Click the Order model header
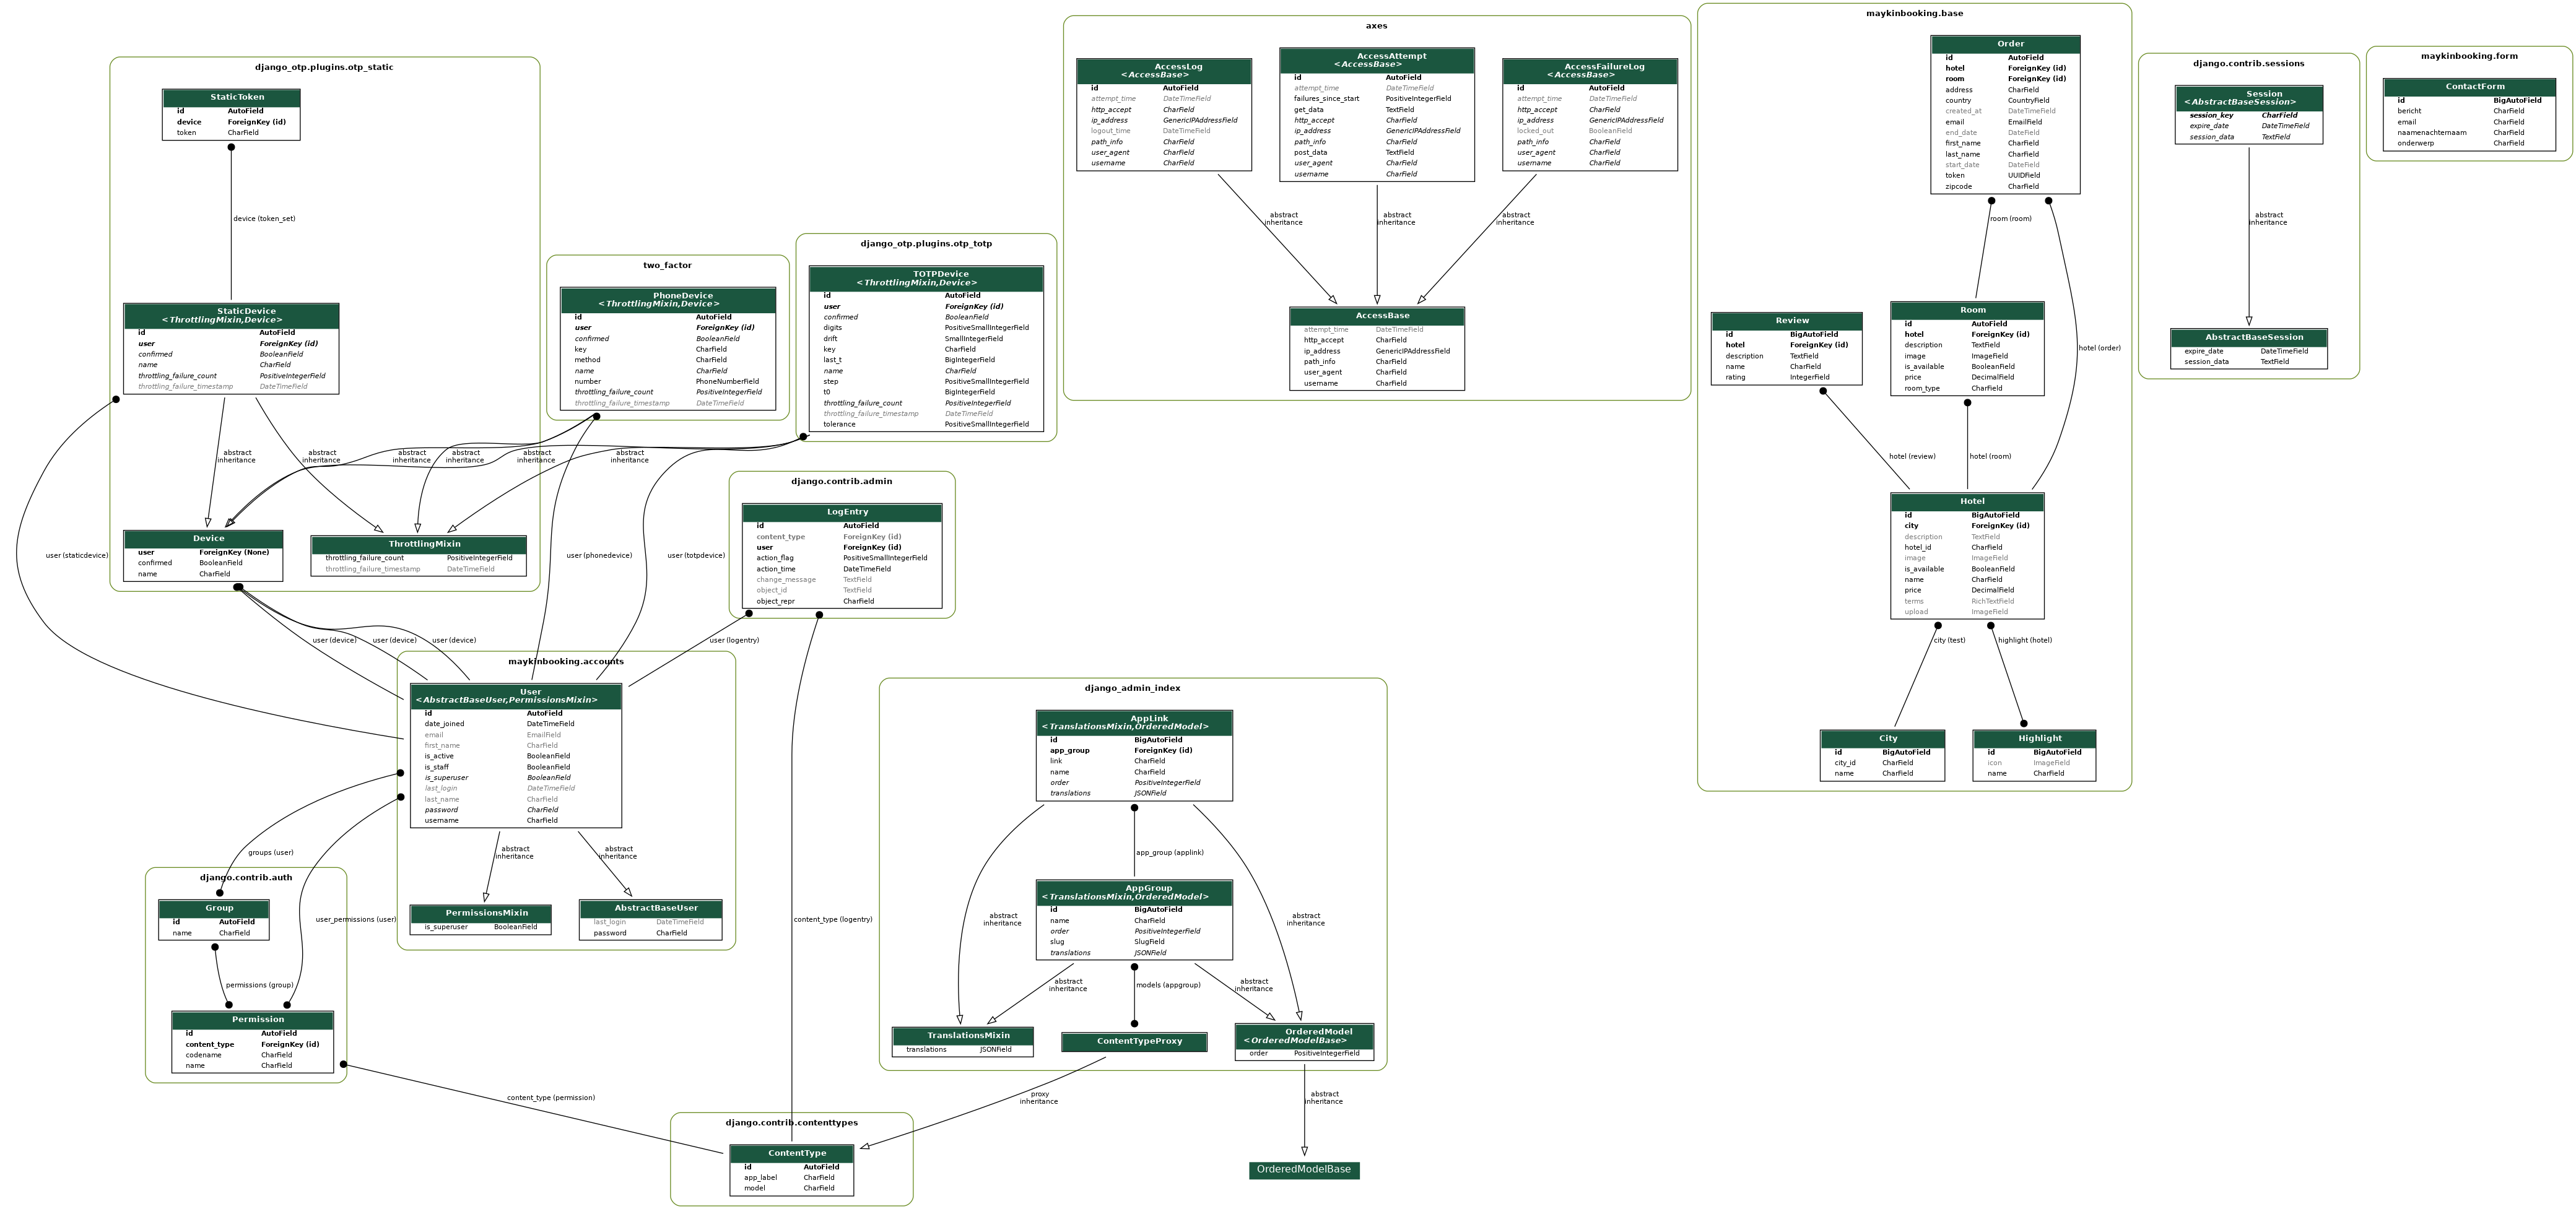The image size is (2576, 1209). click(2005, 45)
